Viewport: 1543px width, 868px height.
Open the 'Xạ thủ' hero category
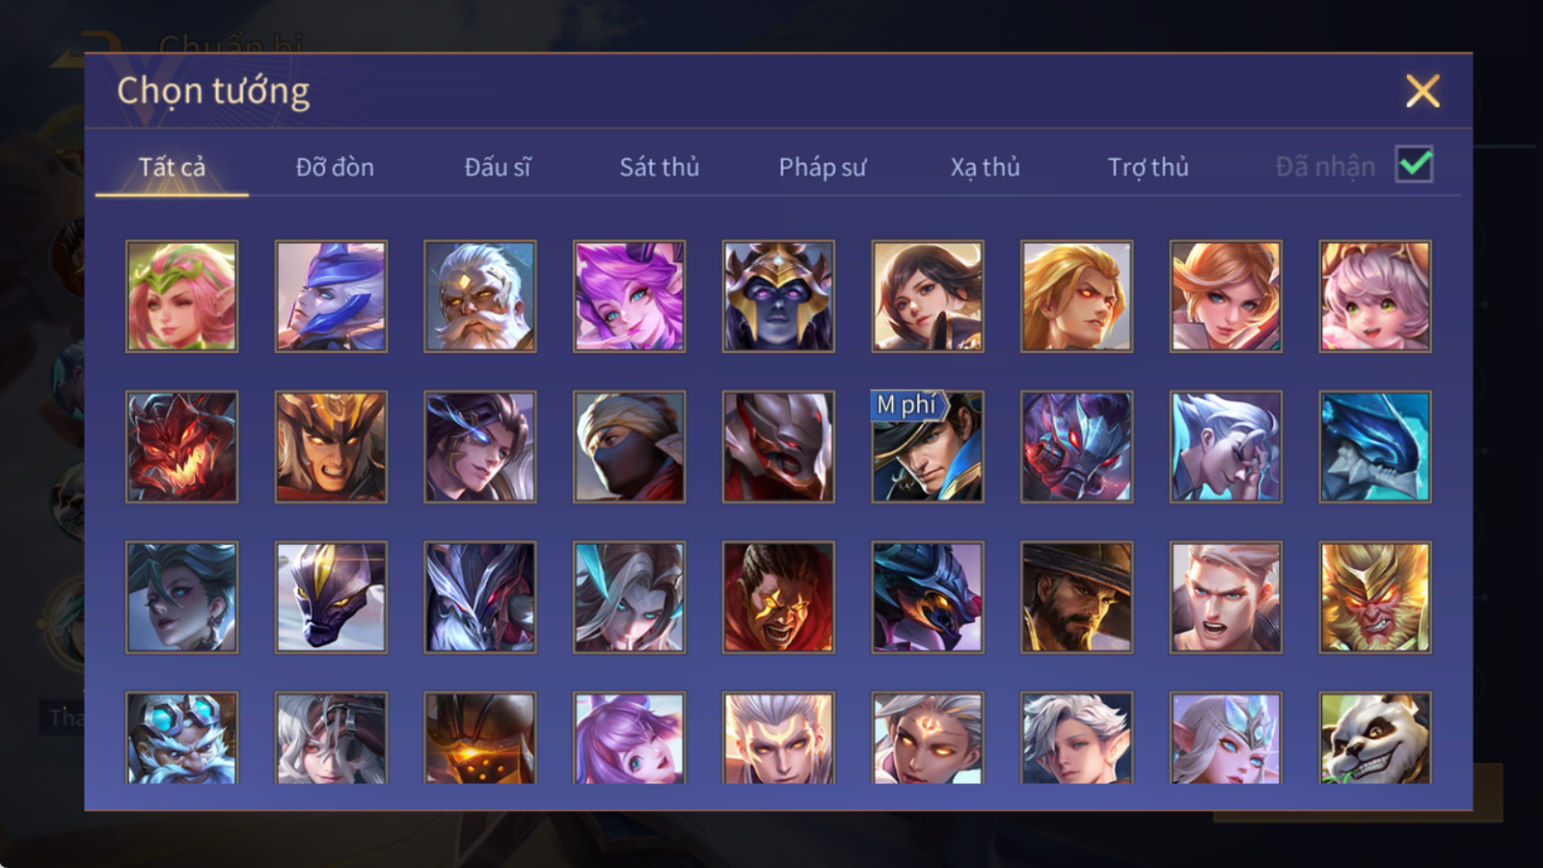(x=985, y=167)
